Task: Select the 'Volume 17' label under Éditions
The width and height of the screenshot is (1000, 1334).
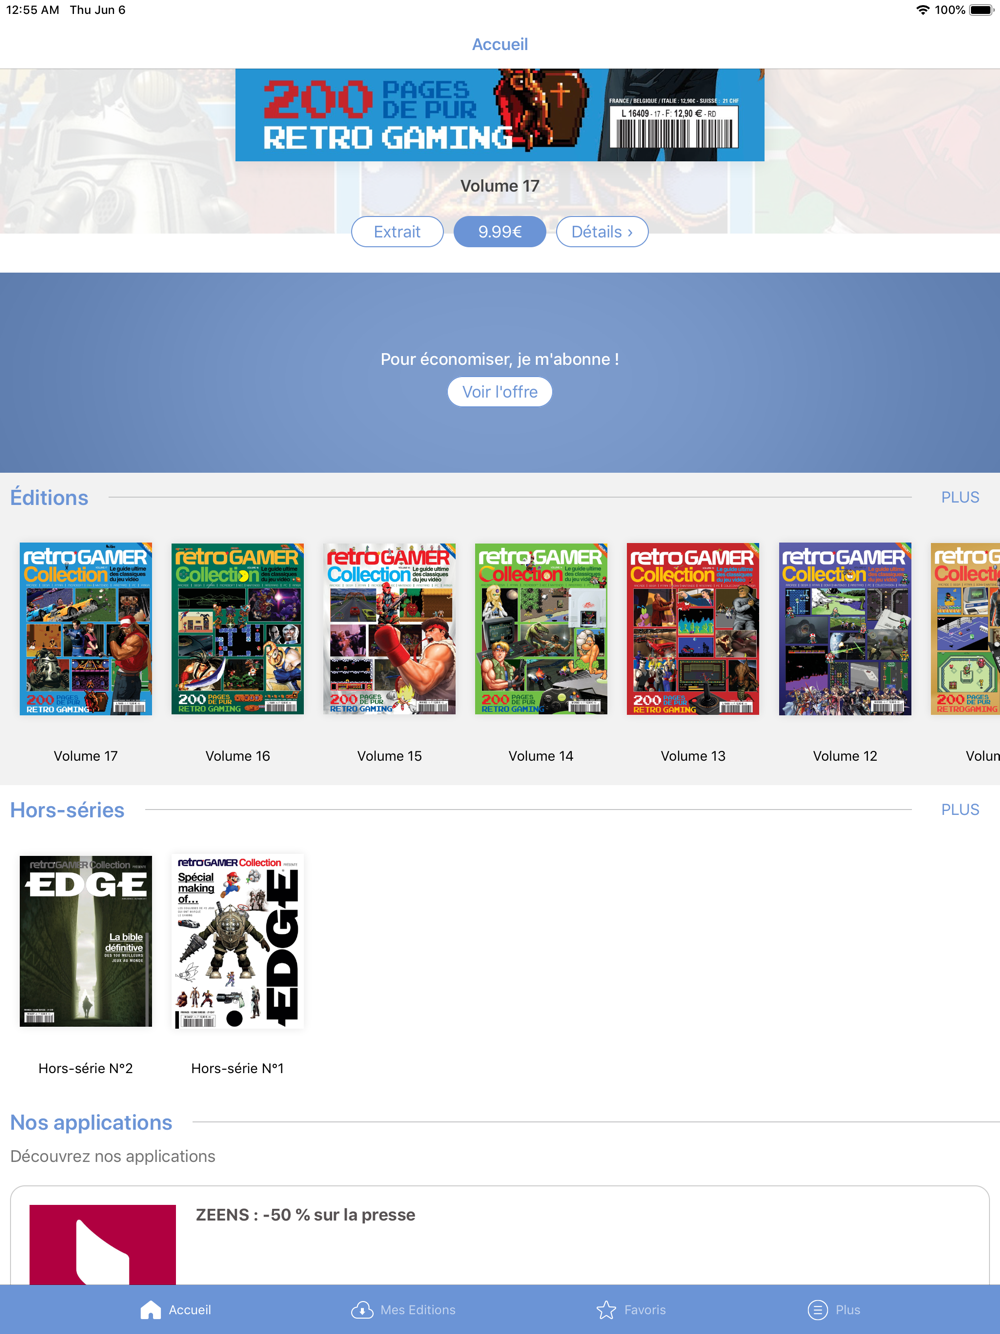Action: tap(86, 756)
